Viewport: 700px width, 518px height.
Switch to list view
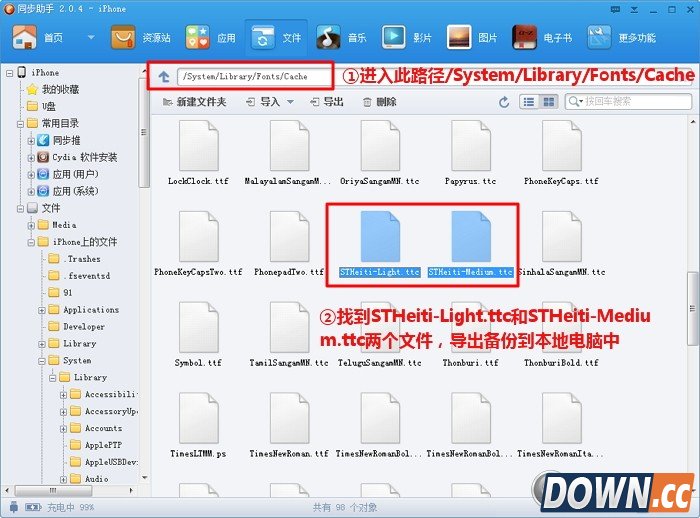(x=529, y=102)
